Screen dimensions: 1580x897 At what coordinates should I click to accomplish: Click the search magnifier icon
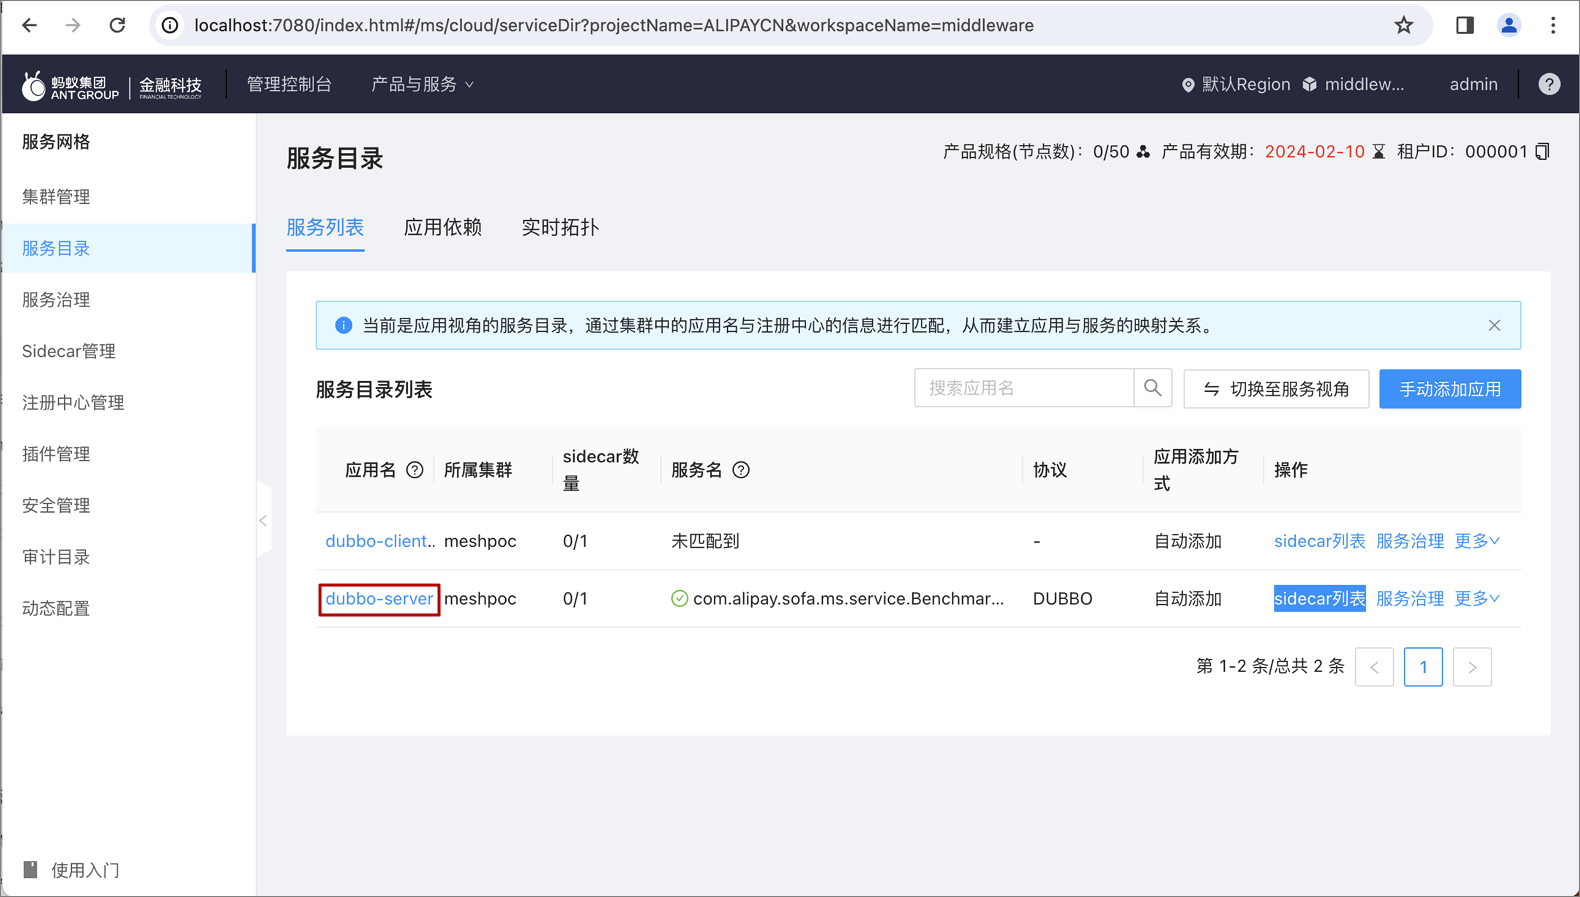(x=1153, y=388)
